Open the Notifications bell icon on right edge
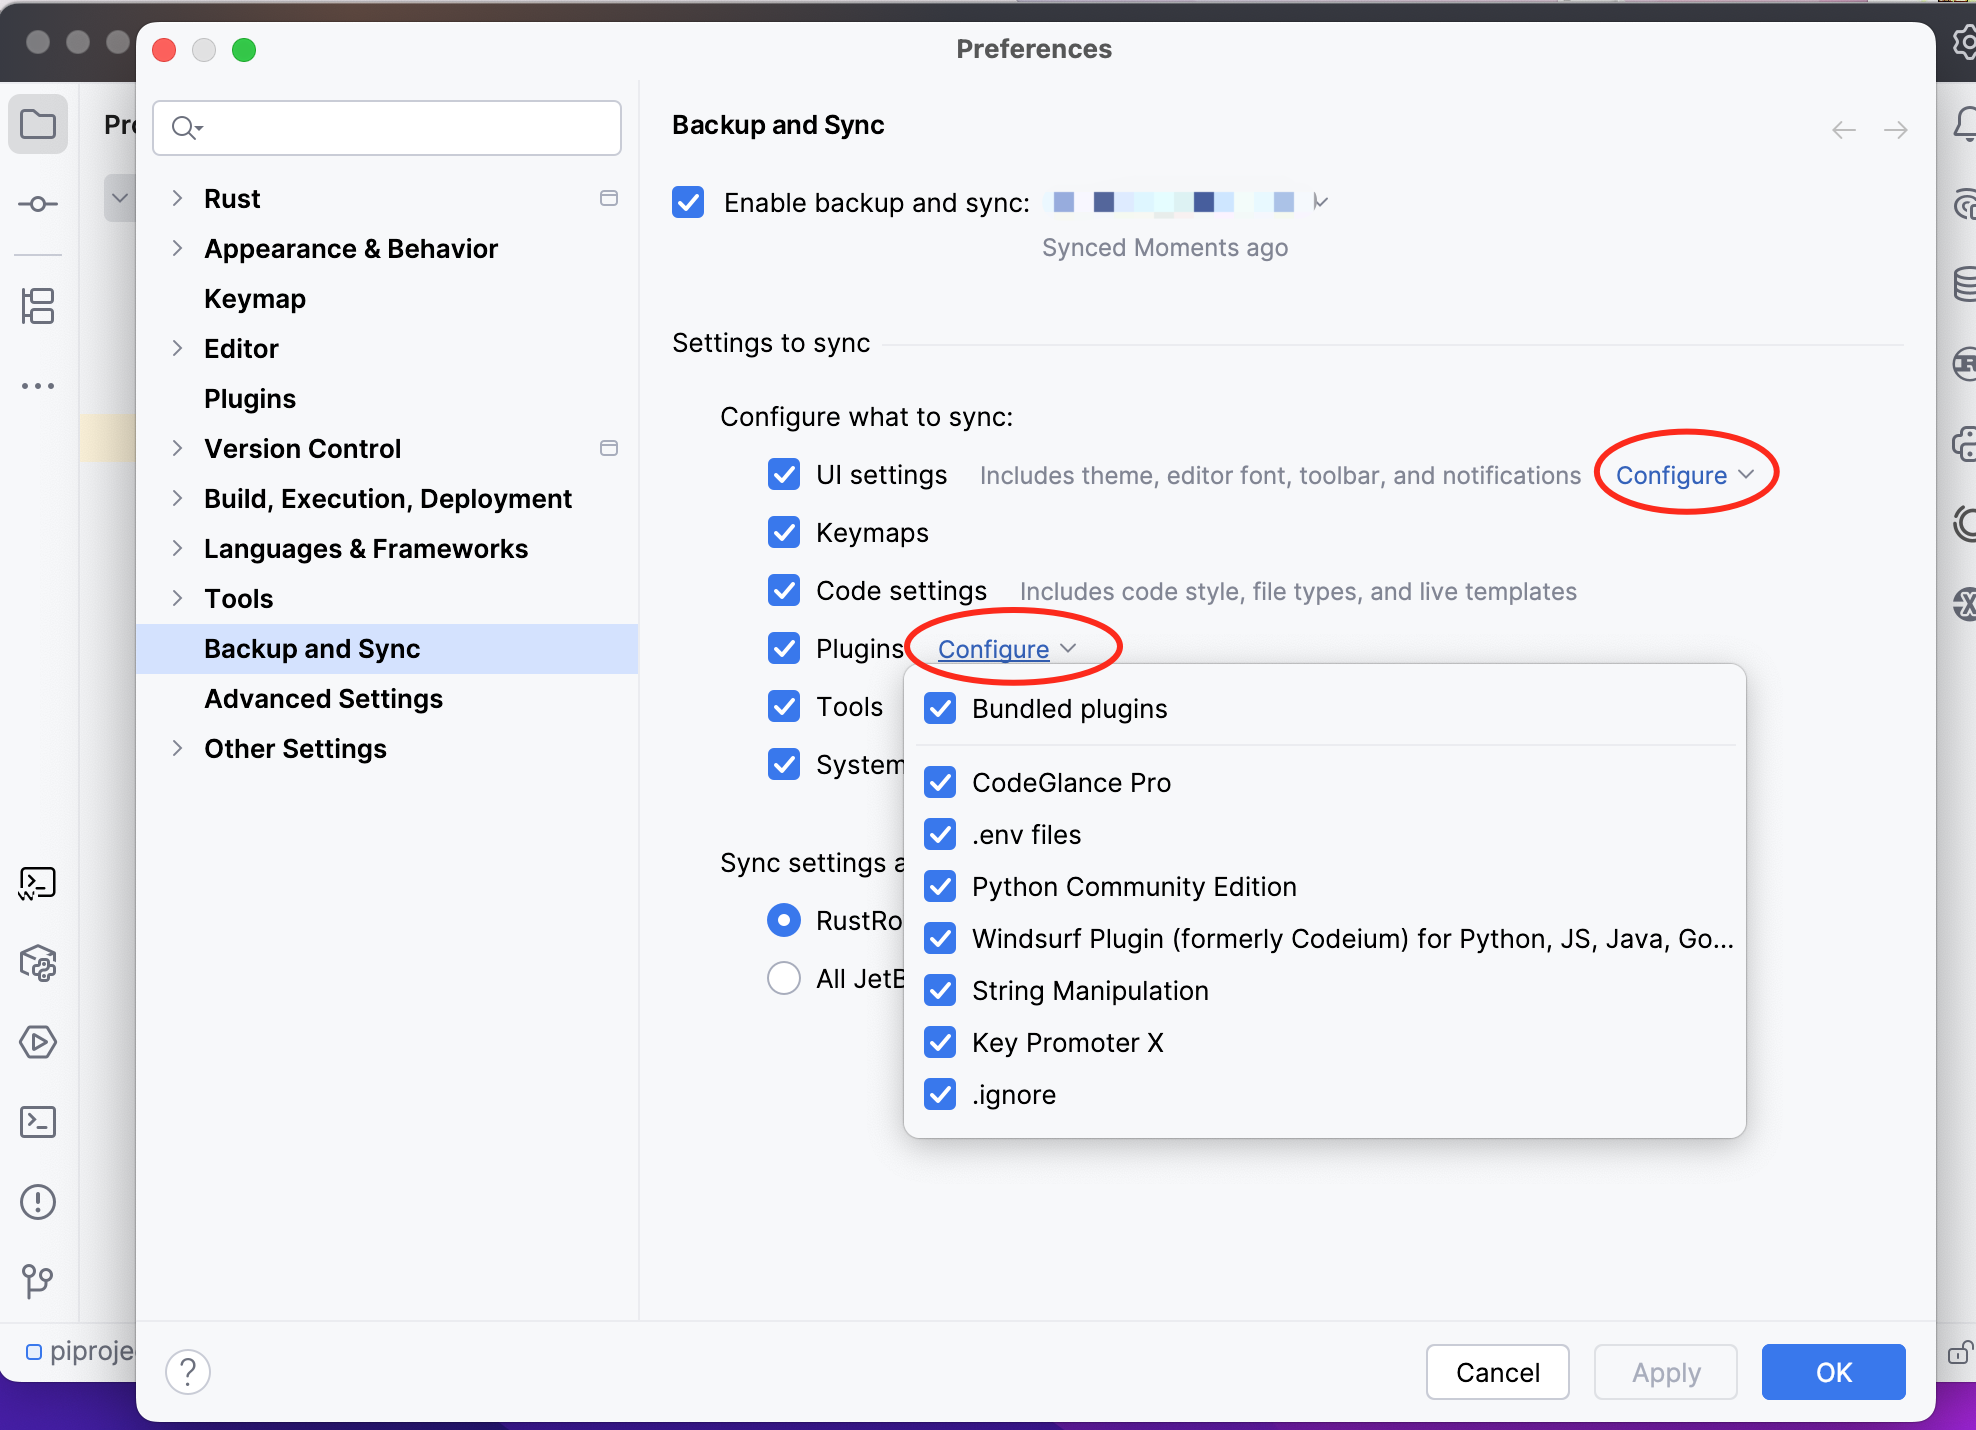 (x=1965, y=125)
